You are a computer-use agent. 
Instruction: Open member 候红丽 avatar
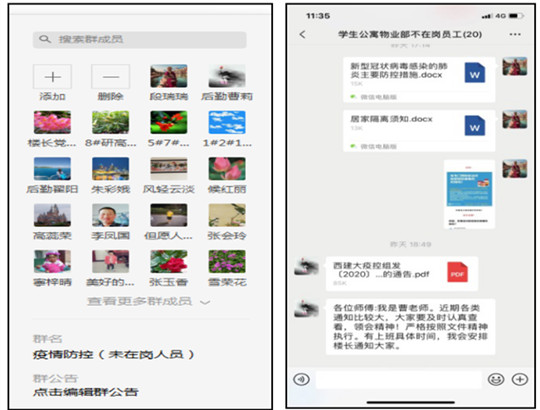(x=227, y=169)
